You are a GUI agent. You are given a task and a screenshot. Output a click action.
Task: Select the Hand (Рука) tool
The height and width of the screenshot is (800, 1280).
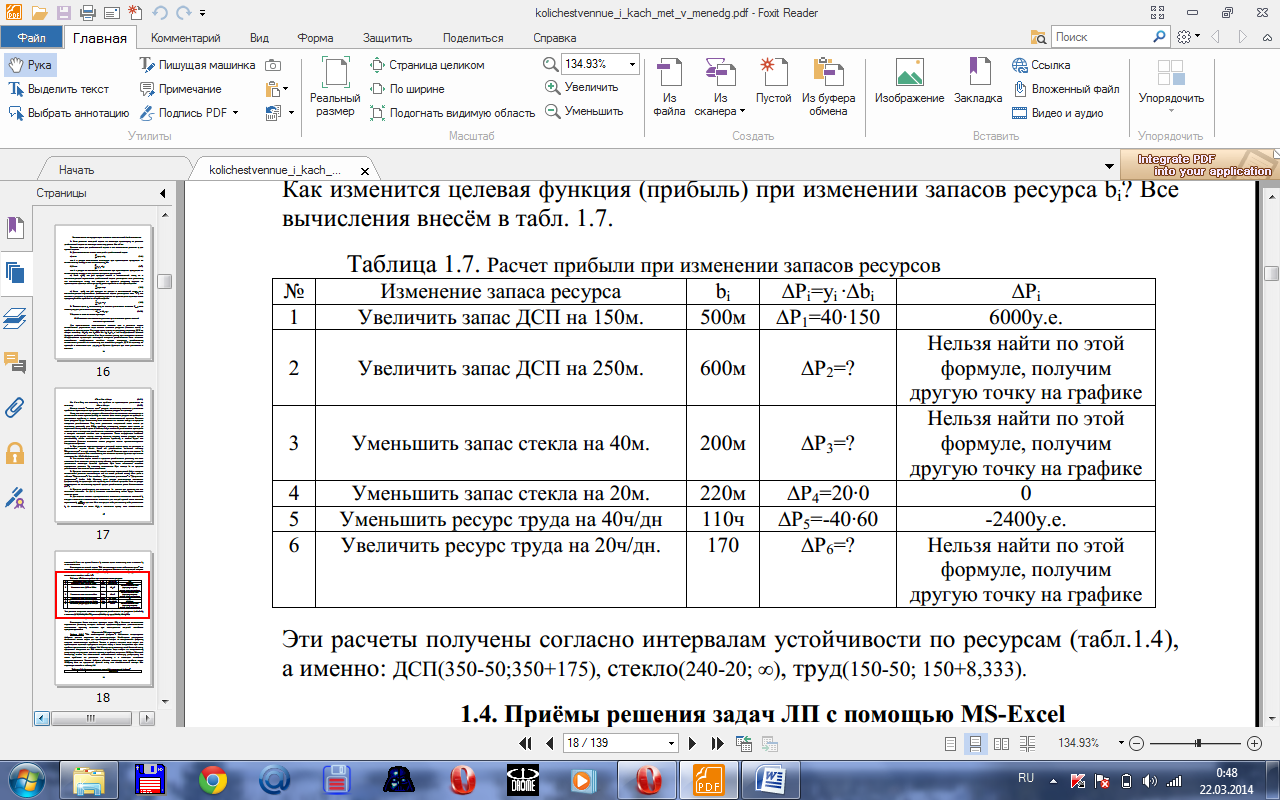[29, 64]
